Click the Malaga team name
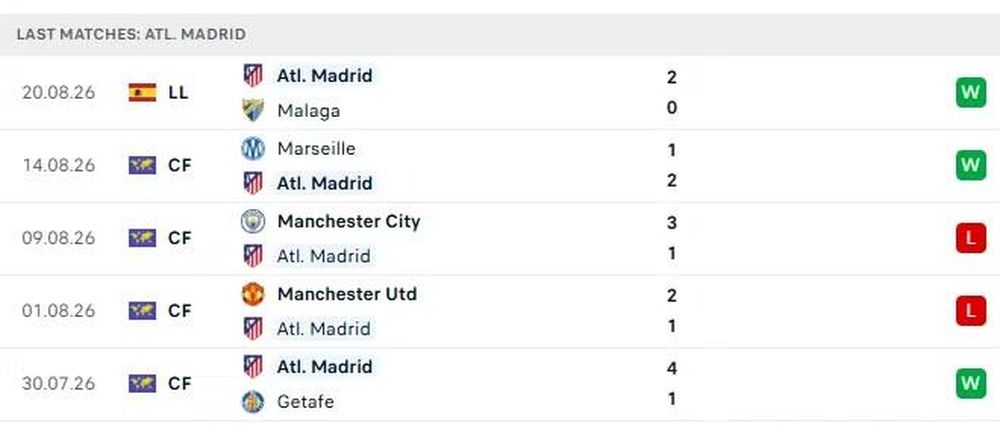Image resolution: width=1000 pixels, height=426 pixels. pos(309,110)
